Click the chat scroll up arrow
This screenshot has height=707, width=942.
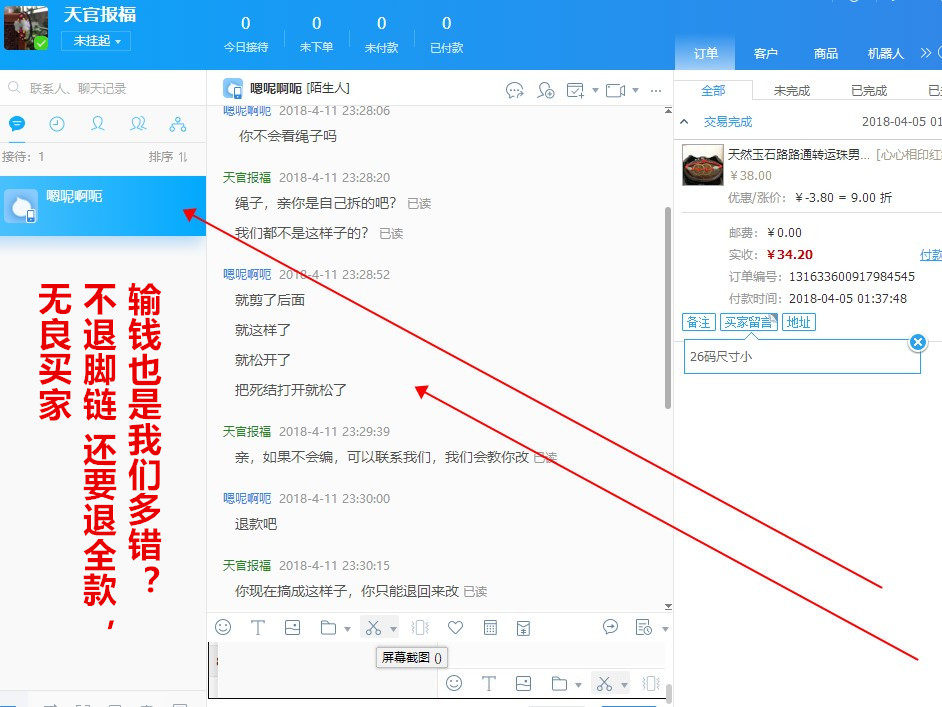click(x=668, y=111)
